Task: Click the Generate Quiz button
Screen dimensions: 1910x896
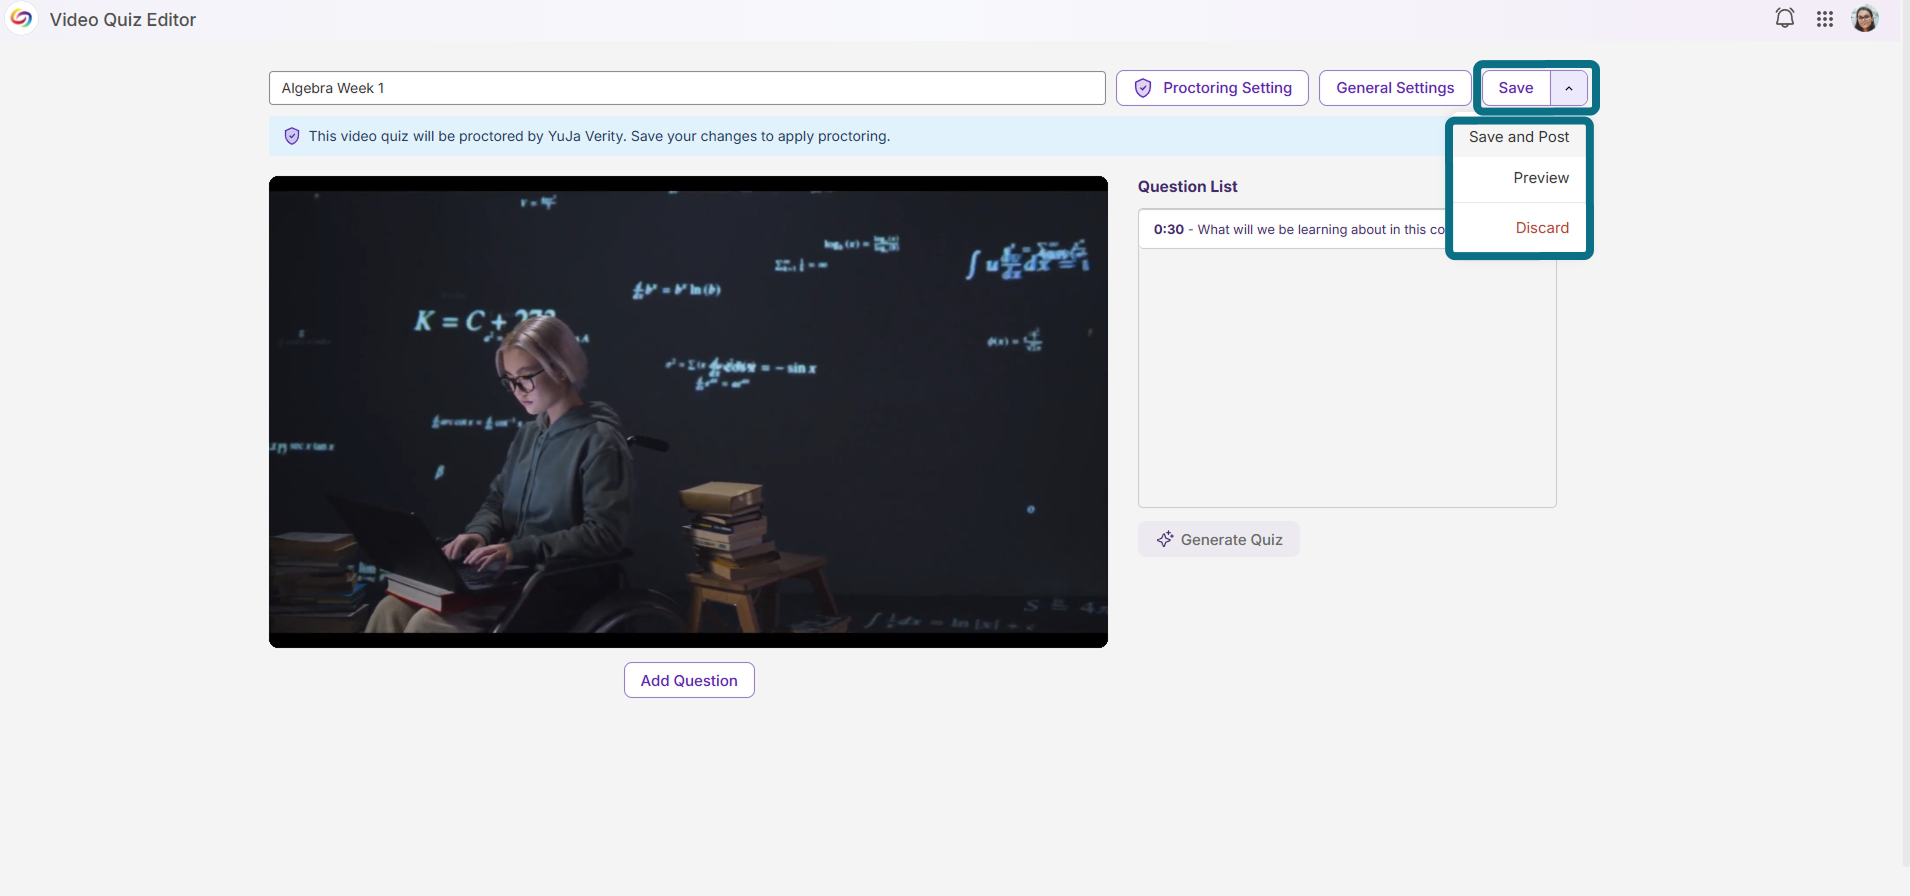Action: (1219, 539)
